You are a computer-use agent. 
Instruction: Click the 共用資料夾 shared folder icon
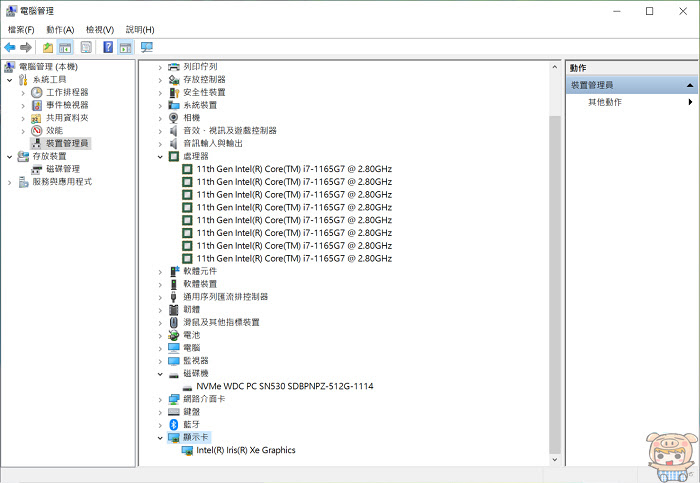(36, 118)
